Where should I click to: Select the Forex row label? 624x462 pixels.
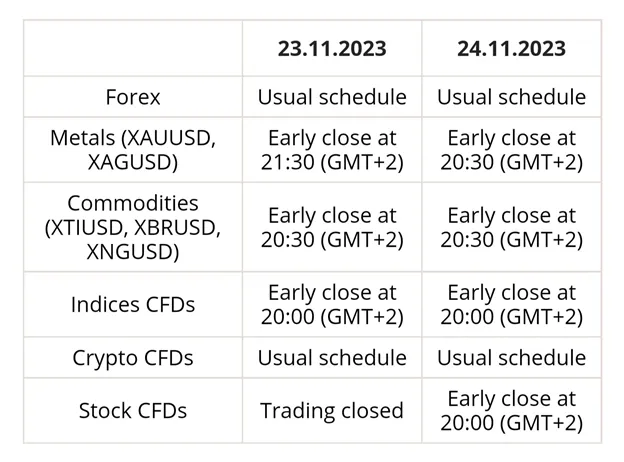(133, 97)
